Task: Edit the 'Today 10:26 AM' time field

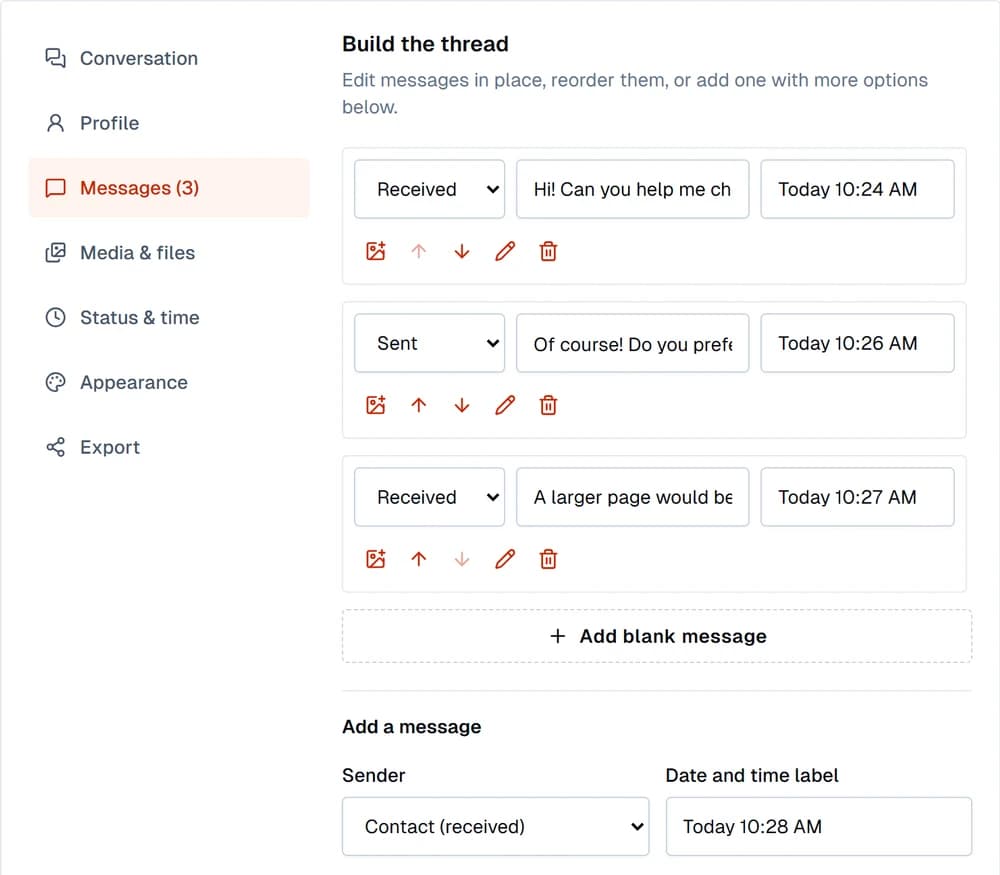Action: 857,343
